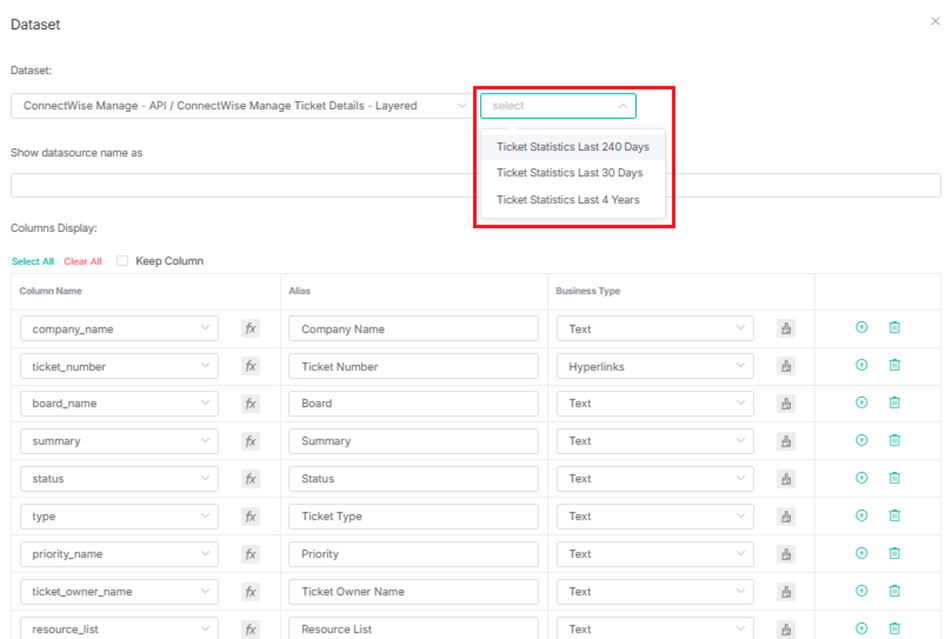This screenshot has width=952, height=639.
Task: Move ticket_owner_name row up
Action: [861, 591]
